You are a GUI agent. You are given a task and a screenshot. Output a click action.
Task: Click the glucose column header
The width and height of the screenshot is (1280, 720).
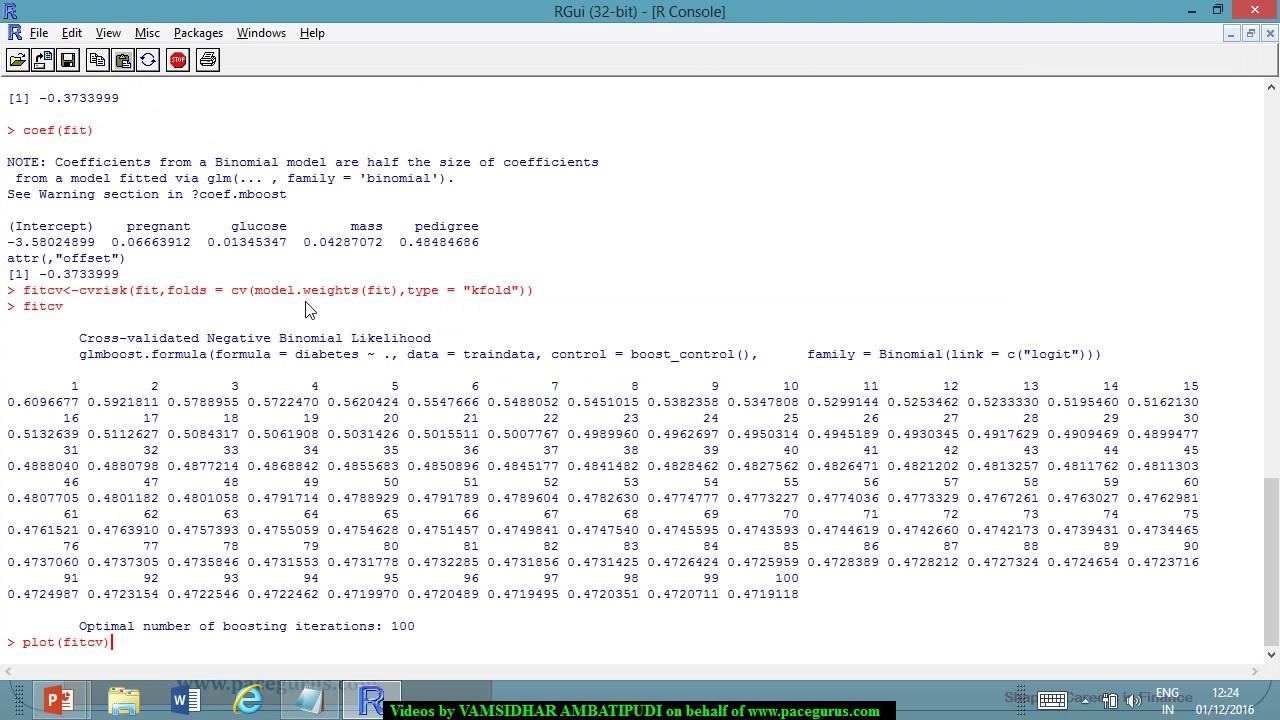pos(258,226)
